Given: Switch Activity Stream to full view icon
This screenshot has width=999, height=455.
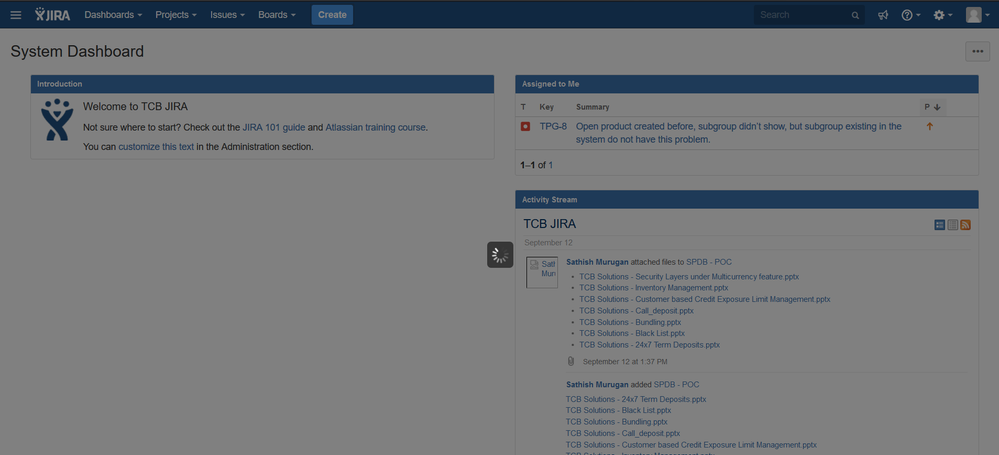Looking at the screenshot, I should pyautogui.click(x=940, y=225).
